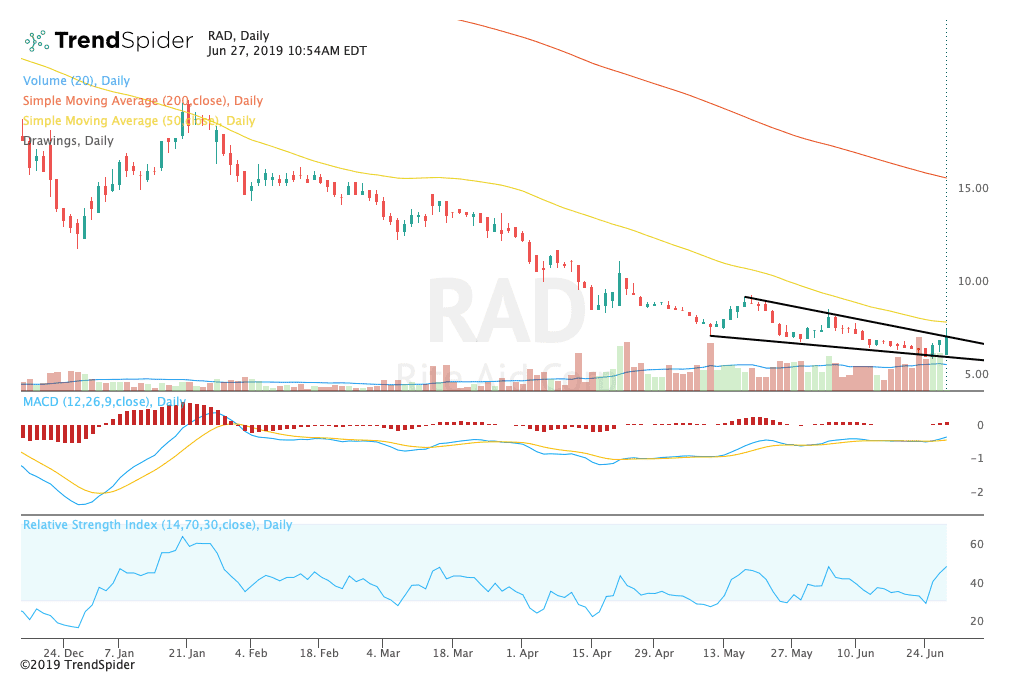Click the 'Volume (20), Daily' legend label
The image size is (1014, 684).
point(76,81)
